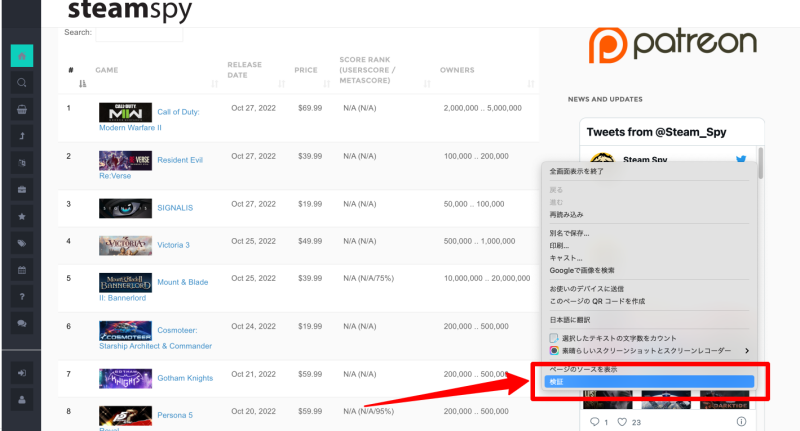Open the chat bubble sidebar icon
The width and height of the screenshot is (800, 431).
[21, 324]
